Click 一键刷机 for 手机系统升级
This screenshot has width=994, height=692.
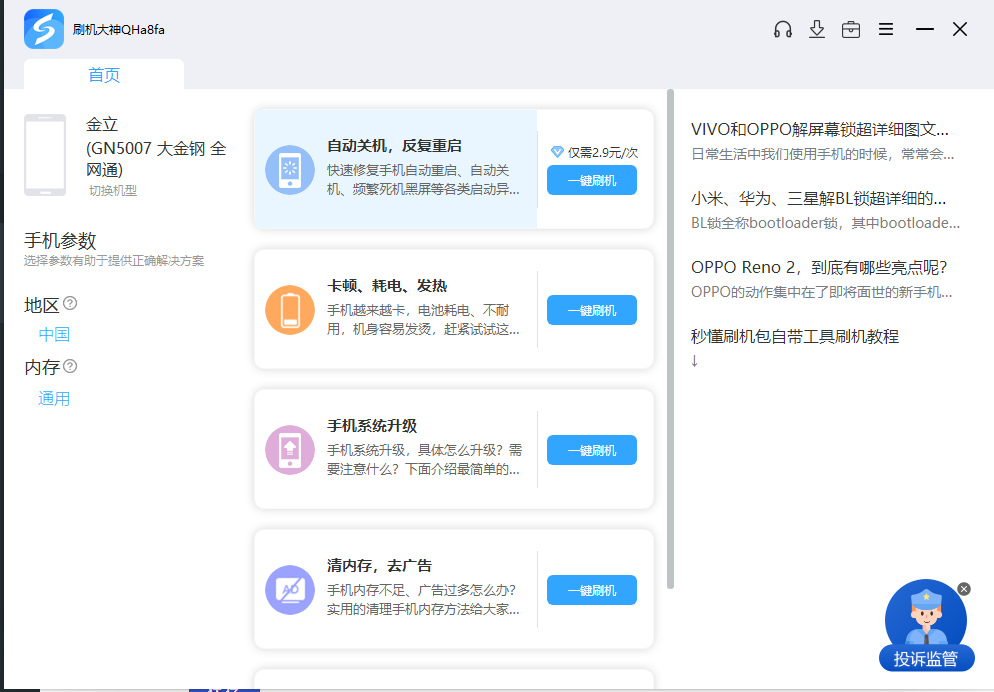[x=591, y=450]
